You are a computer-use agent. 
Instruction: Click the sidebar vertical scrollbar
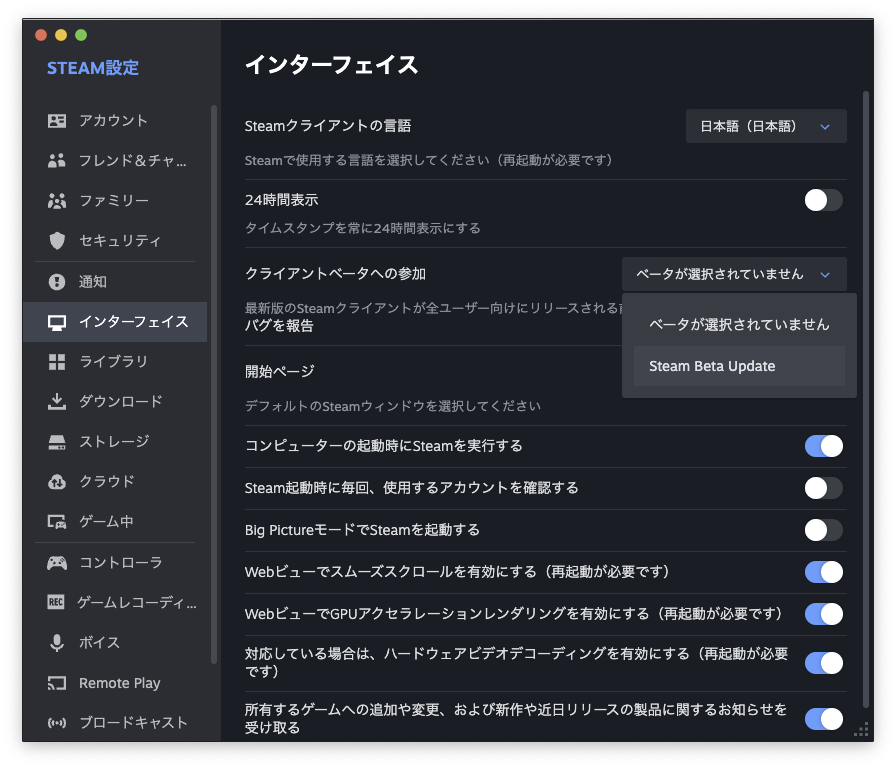click(214, 384)
